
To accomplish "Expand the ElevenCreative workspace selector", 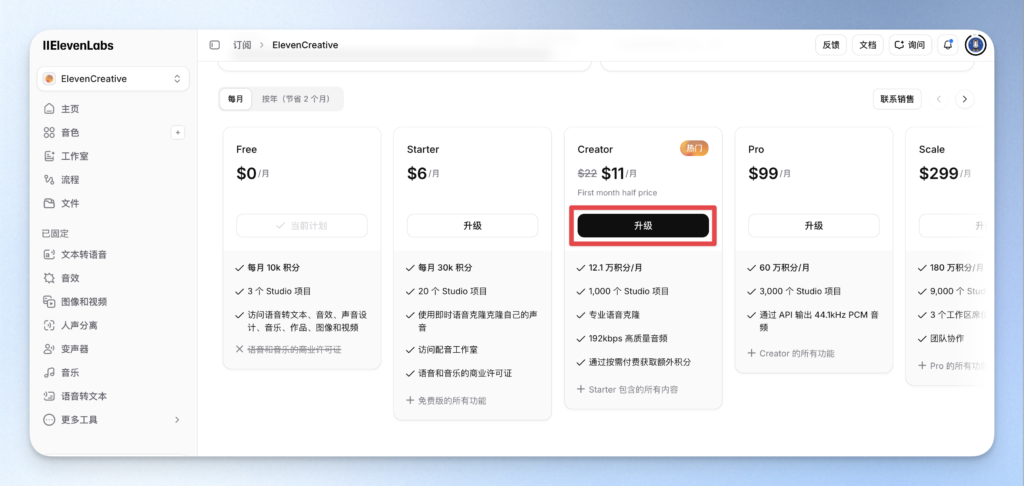I will (113, 78).
